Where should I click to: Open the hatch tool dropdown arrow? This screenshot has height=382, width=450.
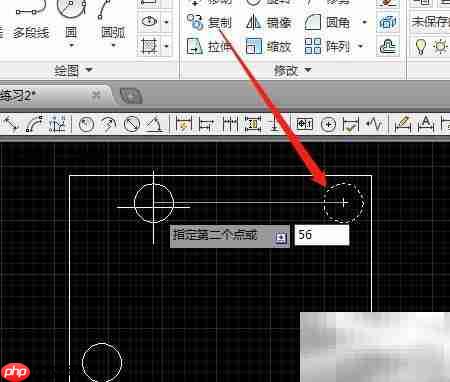click(x=166, y=46)
